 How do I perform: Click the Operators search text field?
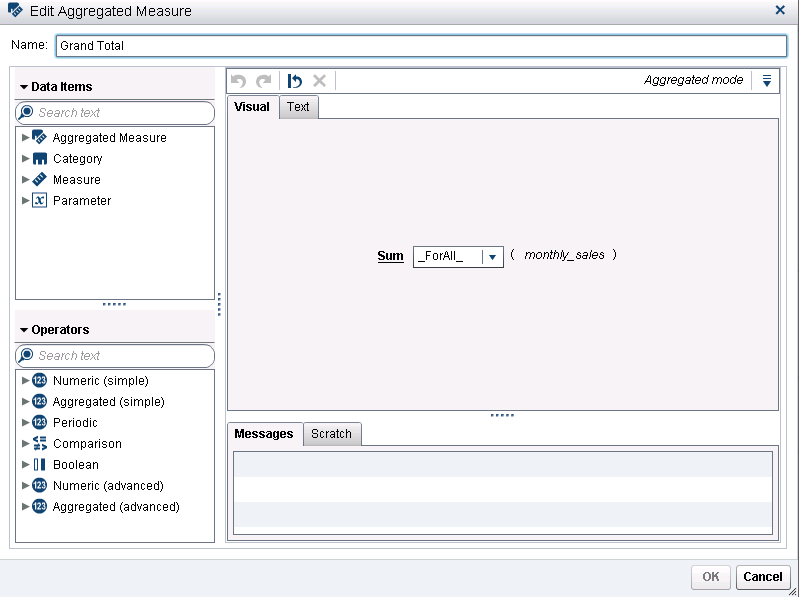tap(115, 356)
